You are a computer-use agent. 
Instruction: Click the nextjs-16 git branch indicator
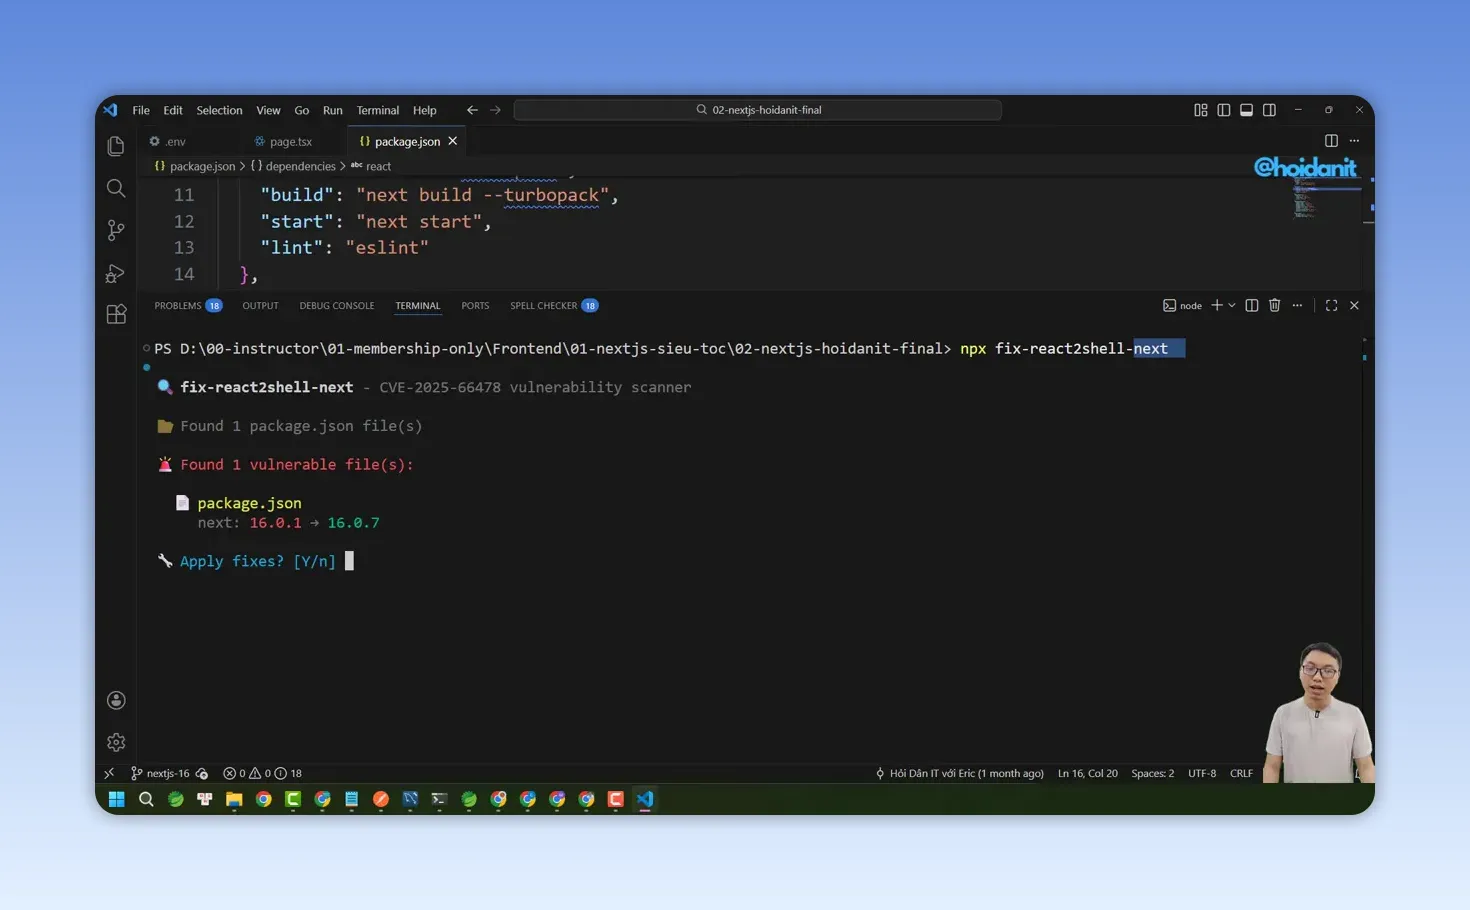[x=160, y=773]
